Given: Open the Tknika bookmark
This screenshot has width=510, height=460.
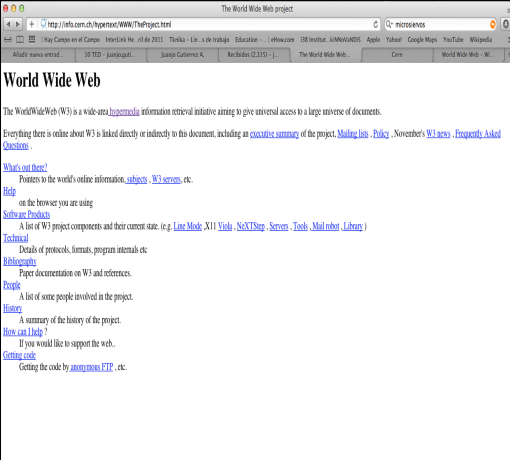Looking at the screenshot, I should [199, 40].
